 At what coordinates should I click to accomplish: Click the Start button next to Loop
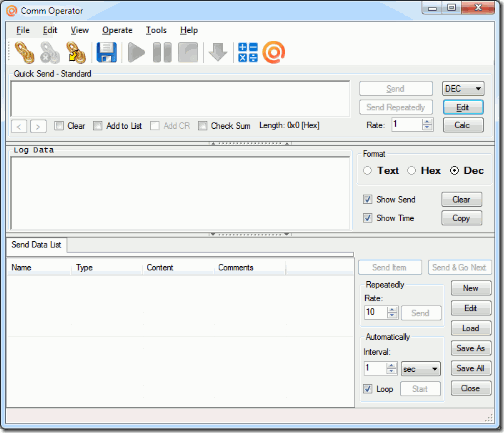click(420, 389)
